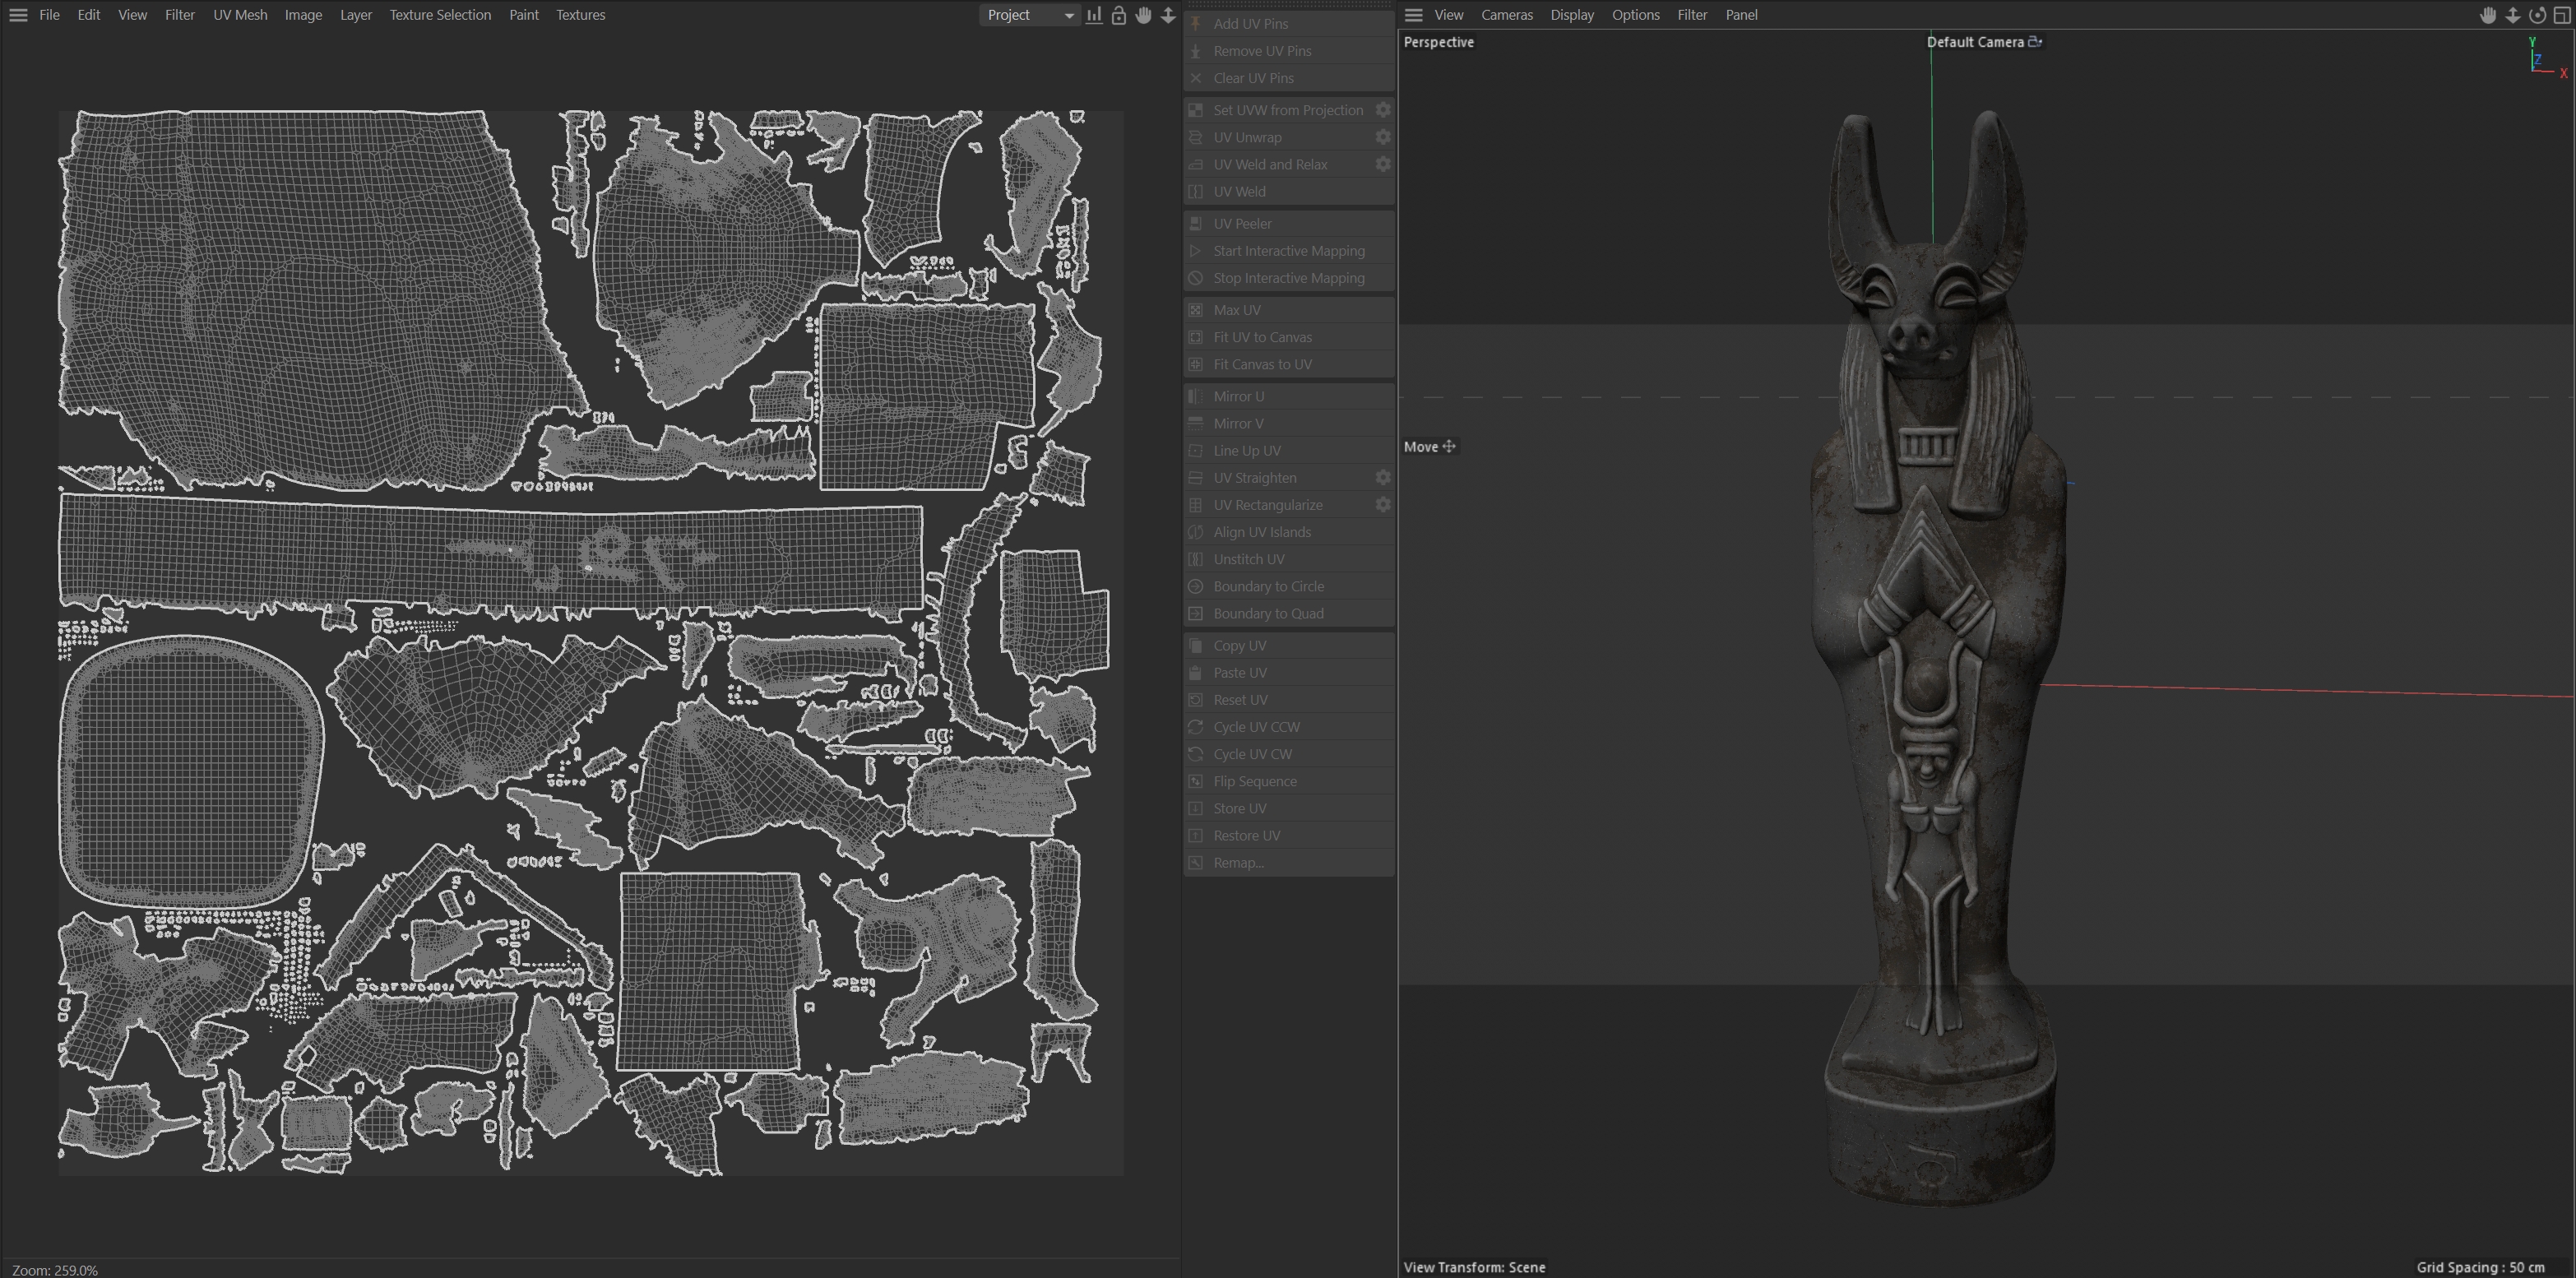Toggle the viewport layout maximize icon
Viewport: 2576px width, 1278px height.
(x=2562, y=15)
